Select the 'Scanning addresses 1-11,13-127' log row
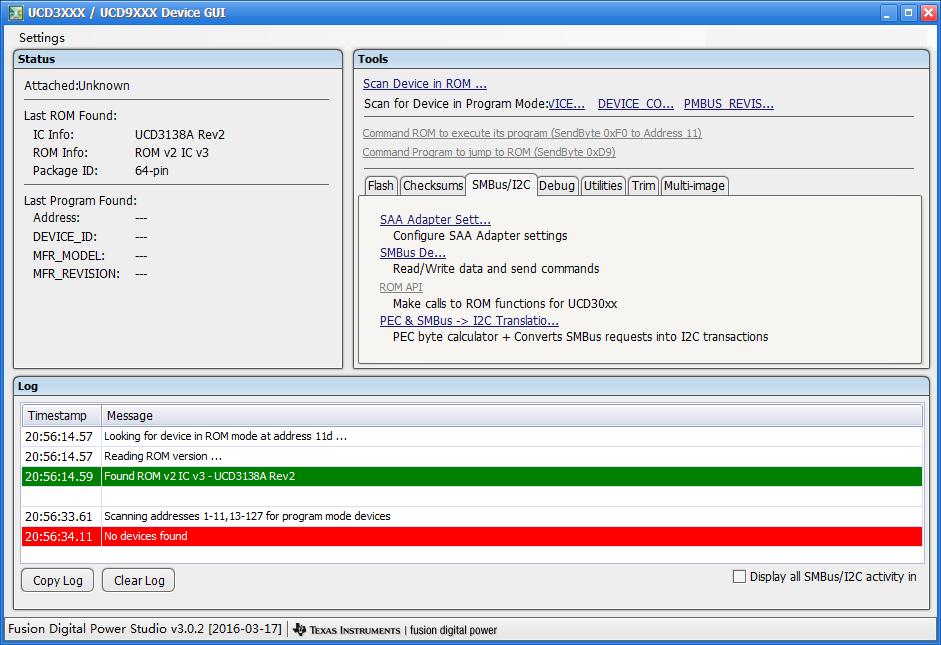The image size is (941, 645). point(472,516)
